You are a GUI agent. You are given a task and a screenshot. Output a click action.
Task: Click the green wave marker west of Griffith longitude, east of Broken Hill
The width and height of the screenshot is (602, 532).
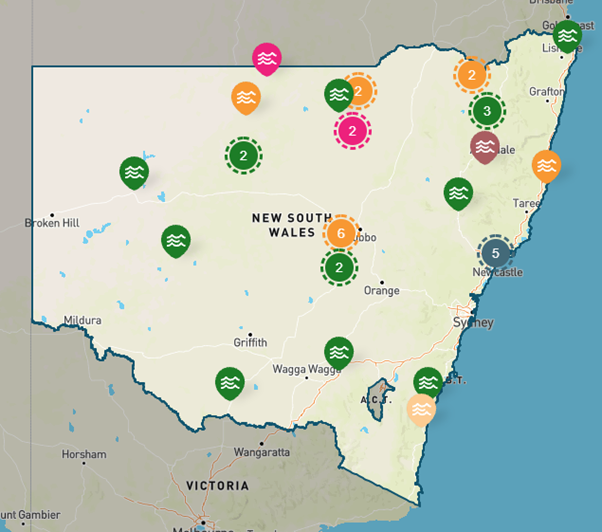176,240
